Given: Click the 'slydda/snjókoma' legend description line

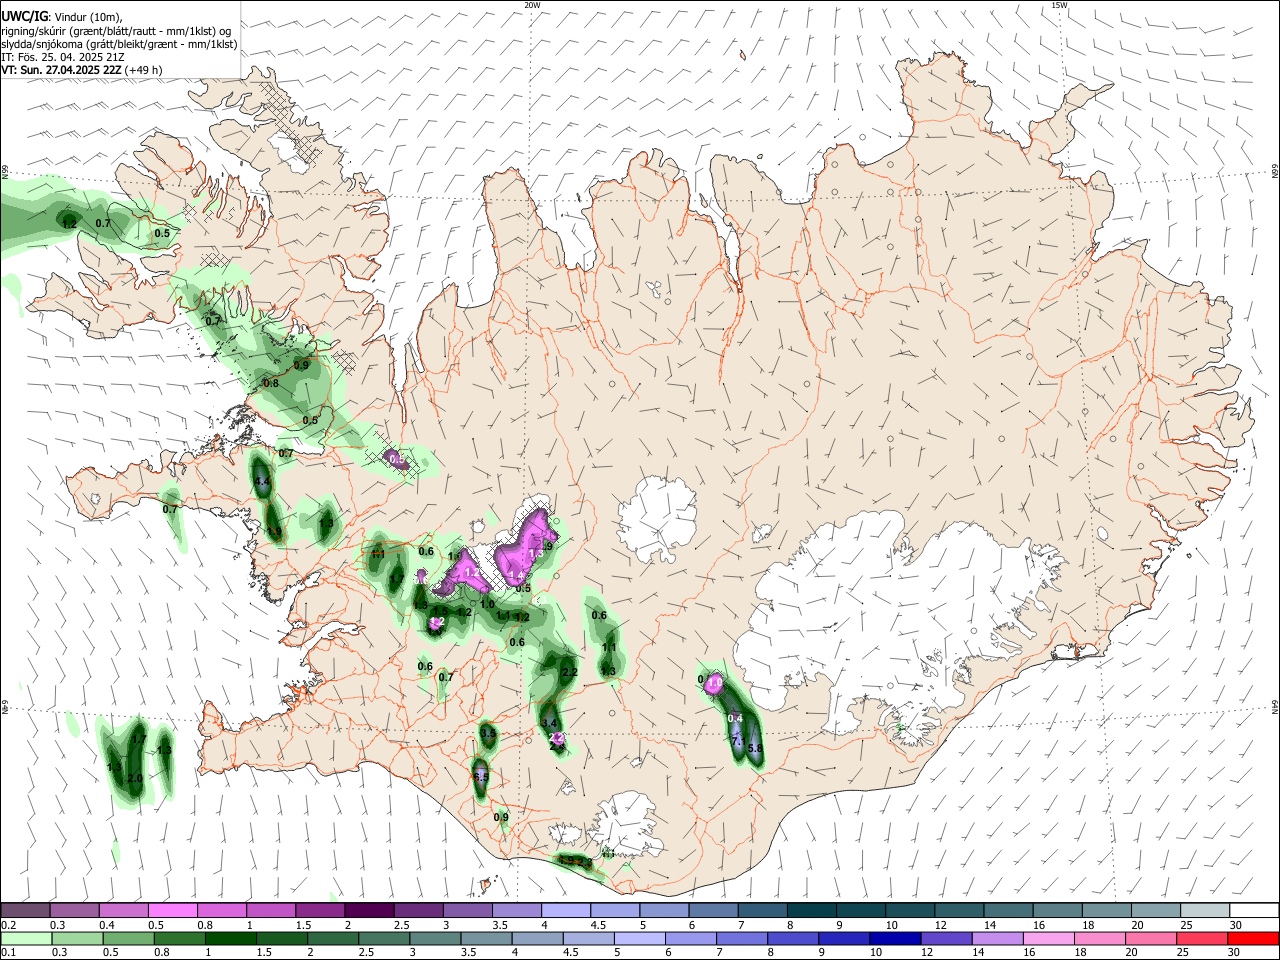Looking at the screenshot, I should pyautogui.click(x=119, y=44).
